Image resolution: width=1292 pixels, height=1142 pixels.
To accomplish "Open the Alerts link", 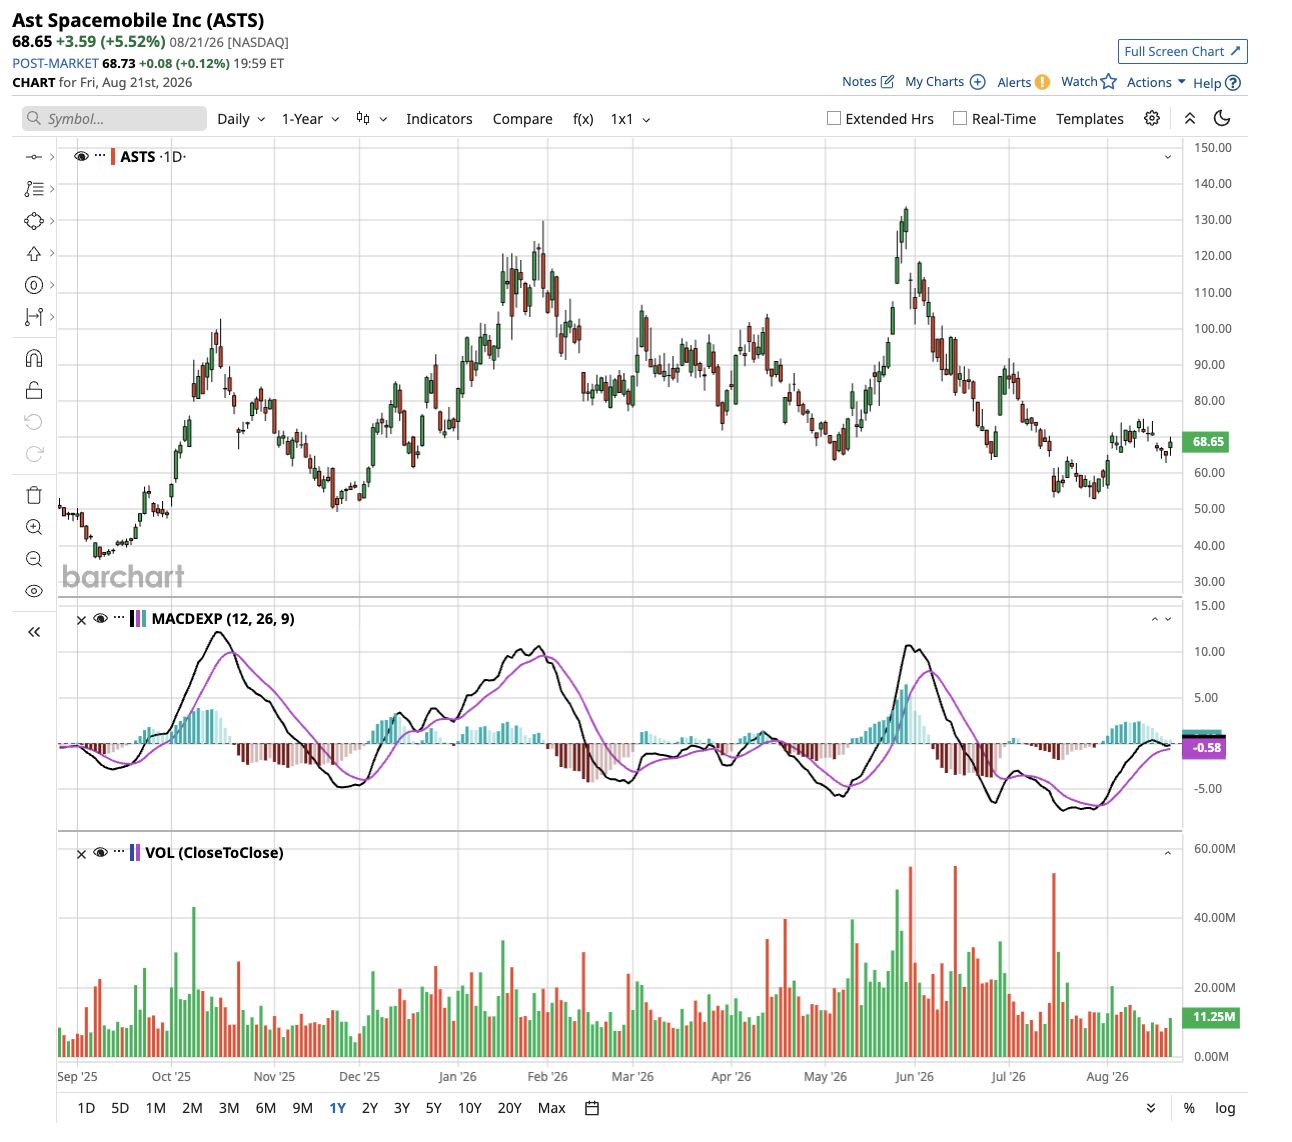I will [x=1023, y=82].
